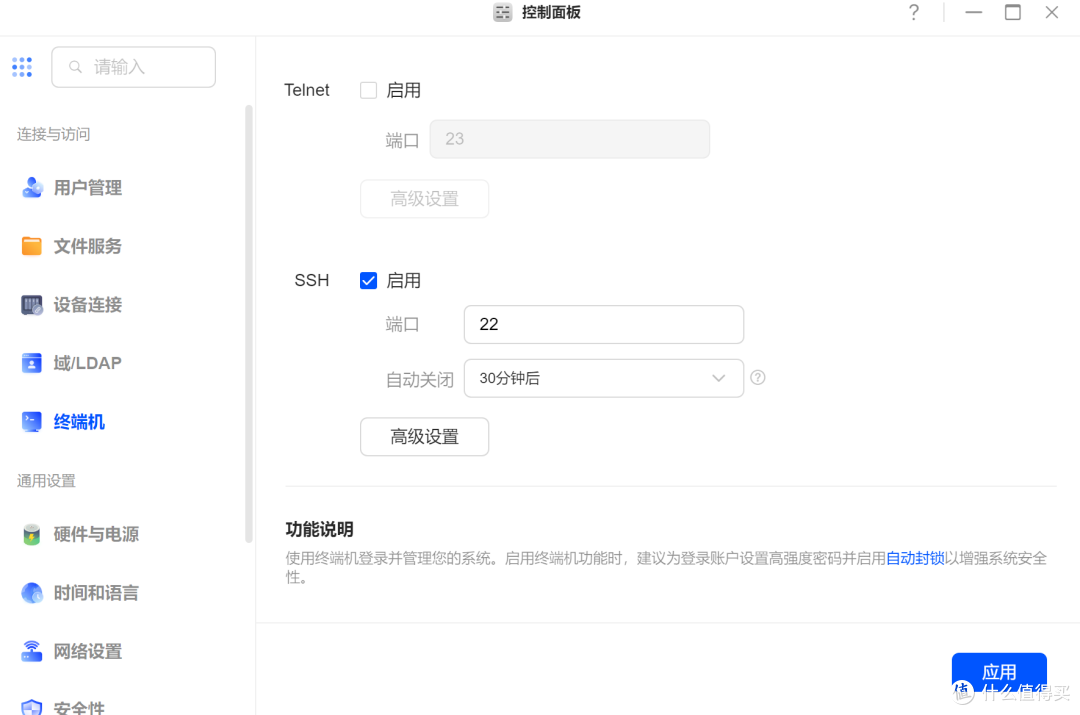Click the Time & Language (时间和语言) icon
The image size is (1080, 715).
click(x=32, y=593)
